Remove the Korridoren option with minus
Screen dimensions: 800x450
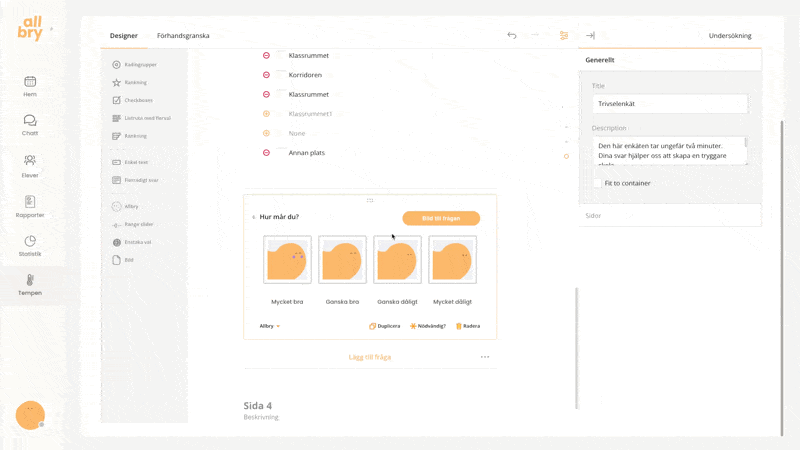pyautogui.click(x=266, y=75)
